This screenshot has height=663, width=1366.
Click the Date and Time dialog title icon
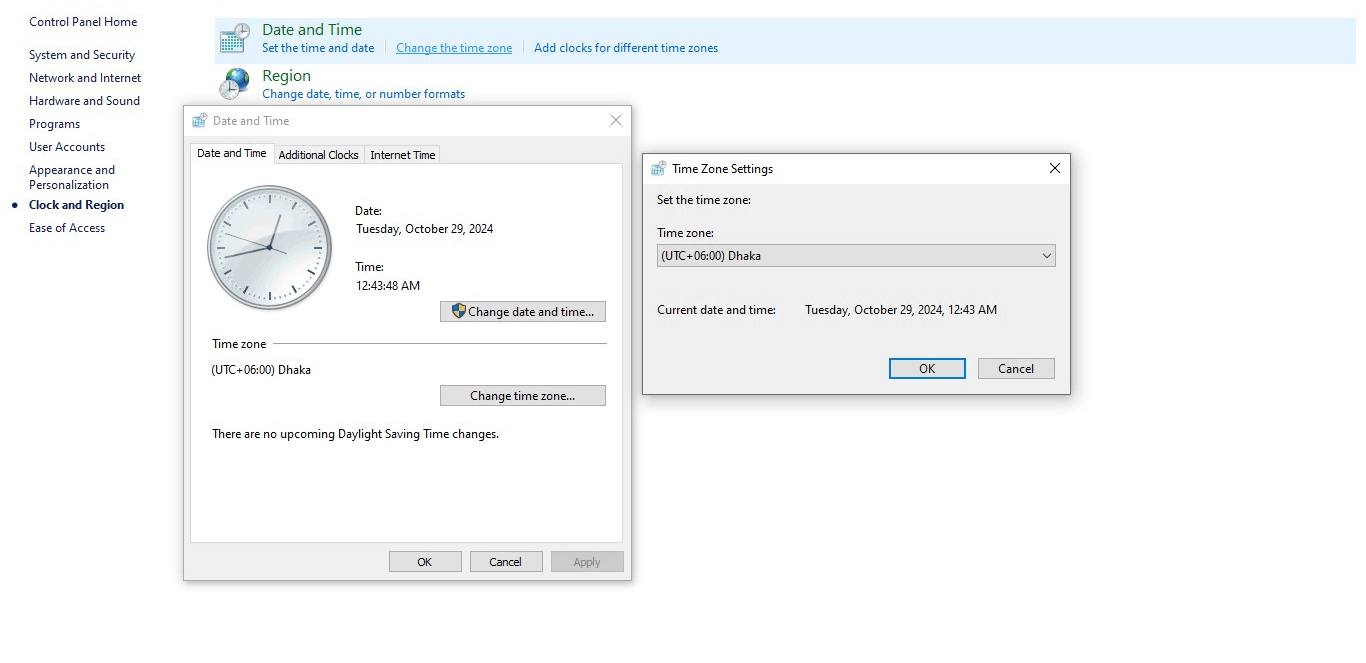click(x=199, y=121)
